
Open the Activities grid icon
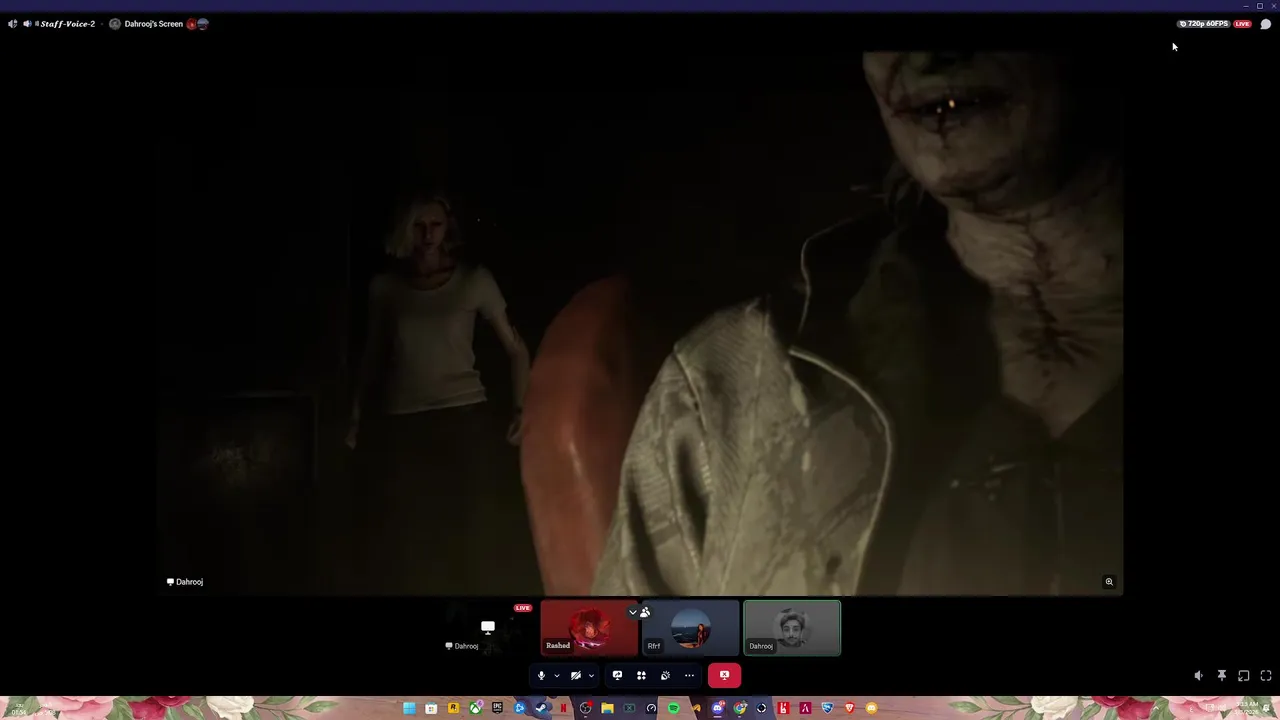pyautogui.click(x=641, y=675)
